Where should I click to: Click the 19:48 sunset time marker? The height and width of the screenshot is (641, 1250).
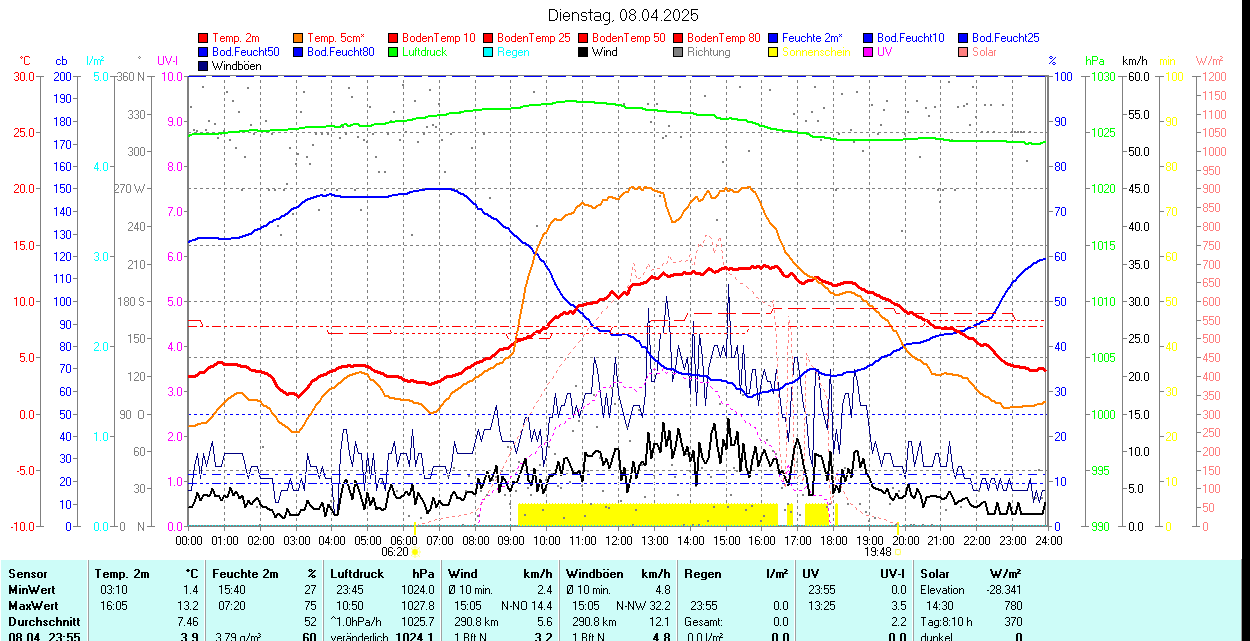(x=877, y=552)
